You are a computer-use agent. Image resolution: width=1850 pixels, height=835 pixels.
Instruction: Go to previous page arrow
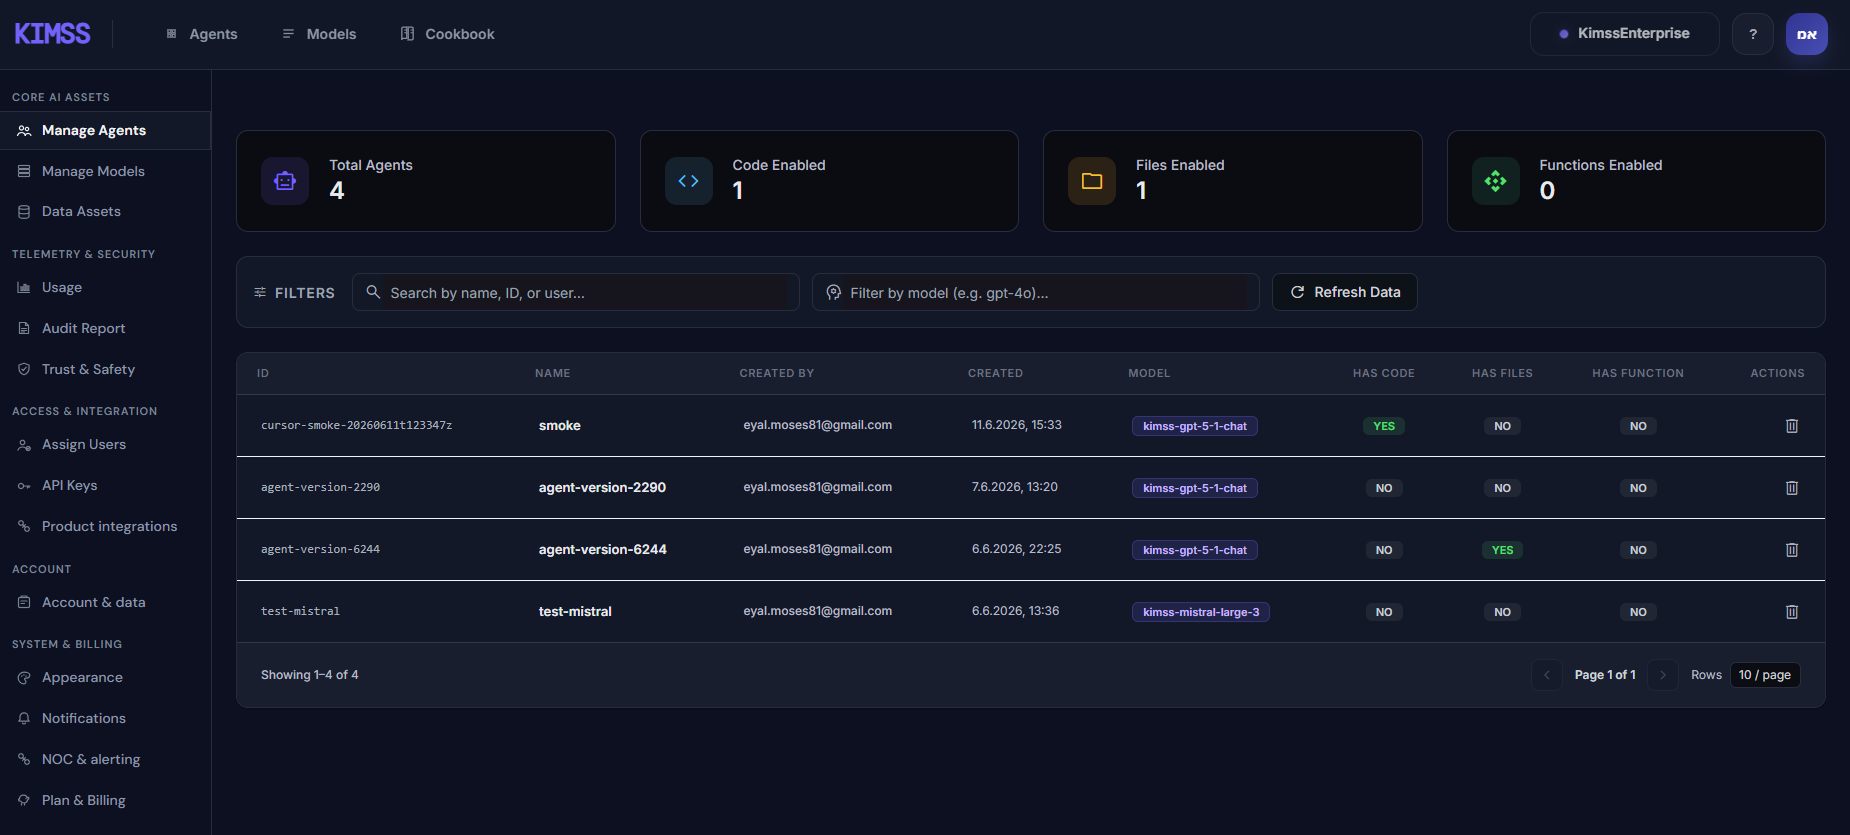point(1546,675)
